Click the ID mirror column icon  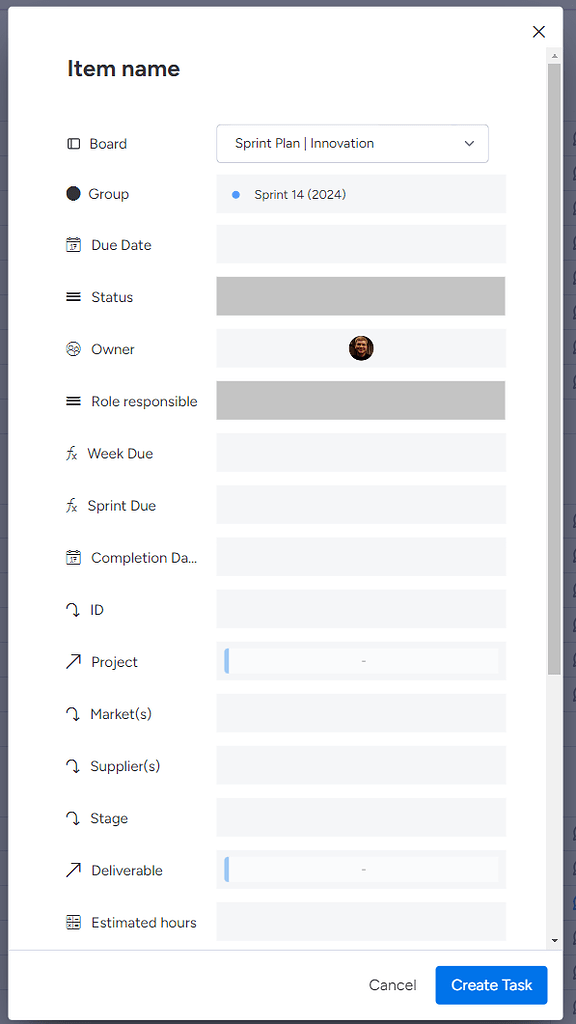click(73, 609)
